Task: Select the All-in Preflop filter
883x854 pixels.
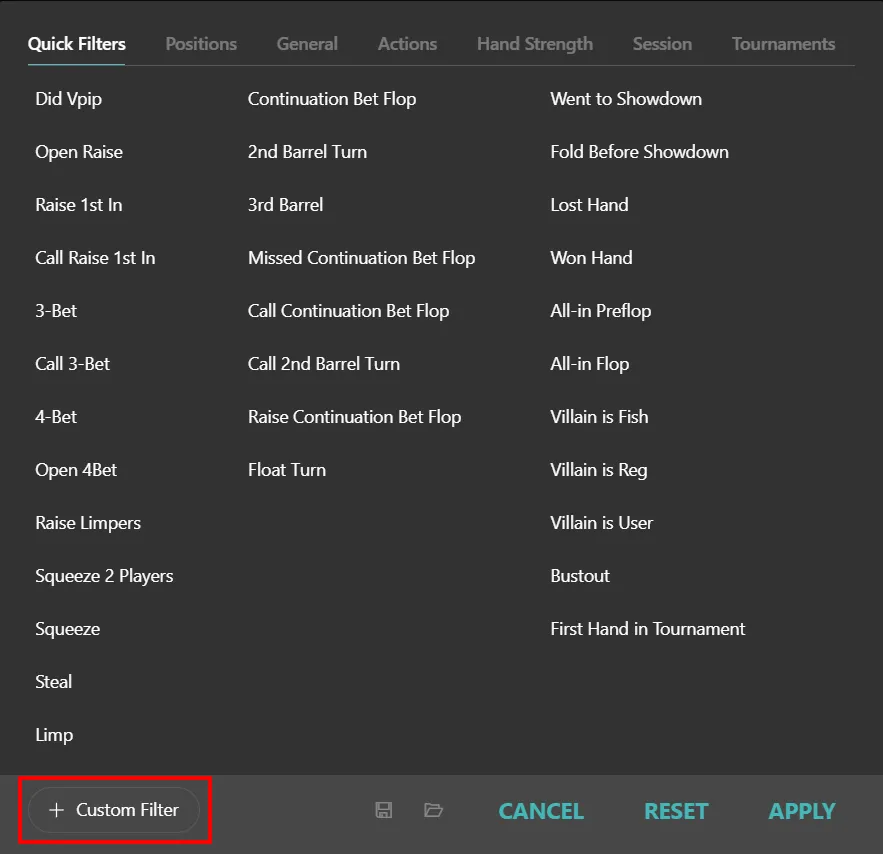Action: pos(600,311)
